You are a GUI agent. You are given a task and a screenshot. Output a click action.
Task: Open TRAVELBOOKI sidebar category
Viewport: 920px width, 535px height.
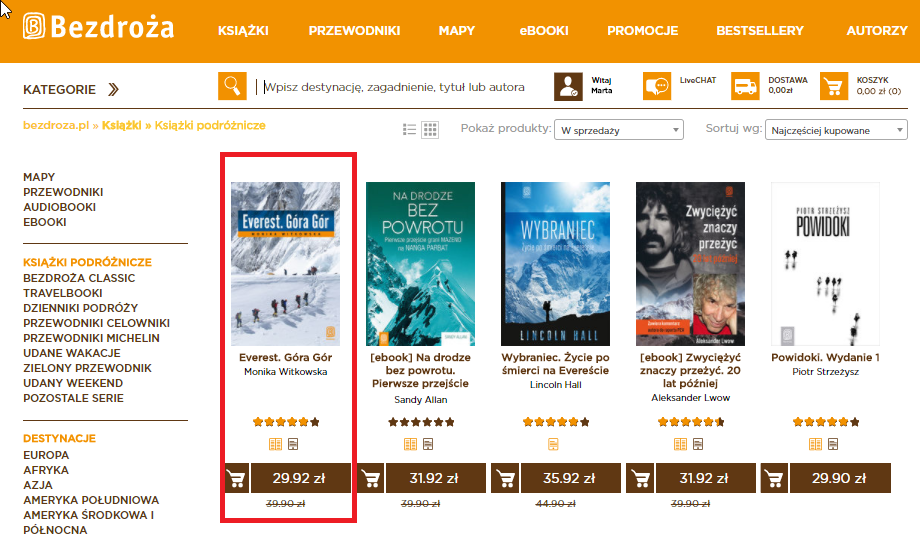[63, 293]
